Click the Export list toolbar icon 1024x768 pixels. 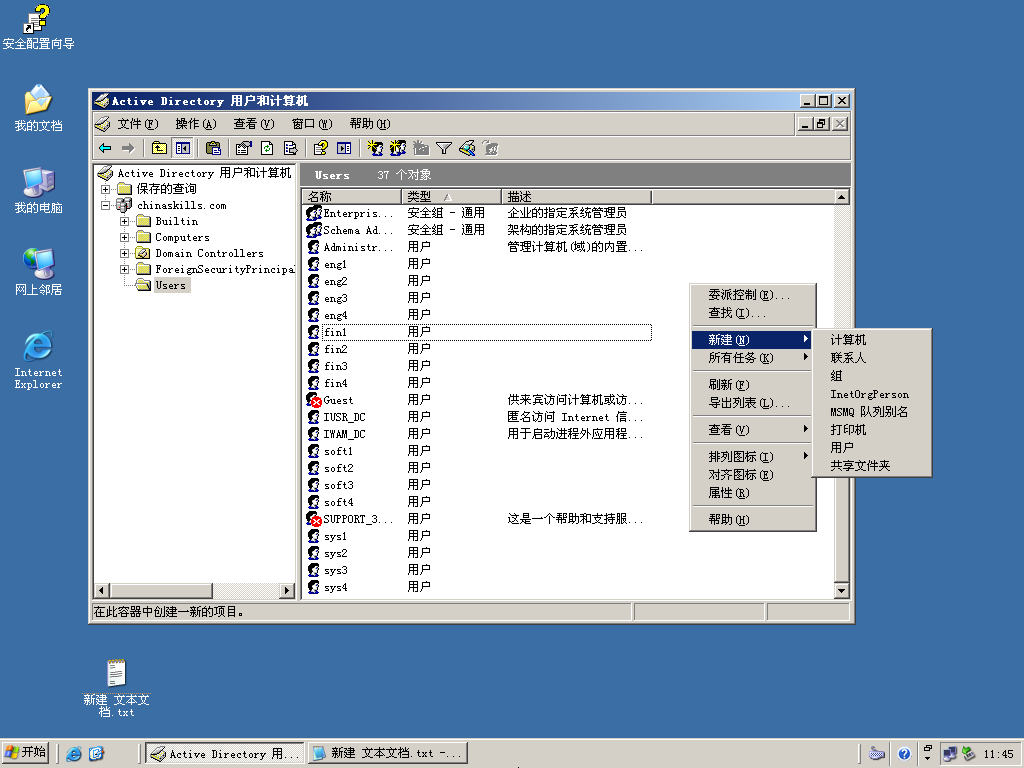pos(291,148)
